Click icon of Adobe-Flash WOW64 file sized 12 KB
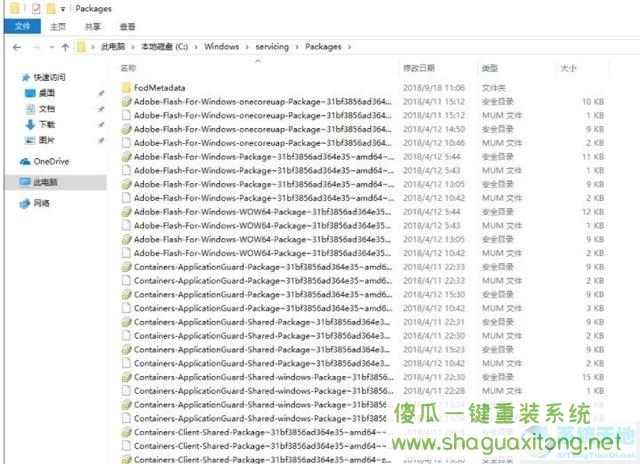640x464 pixels. pyautogui.click(x=127, y=212)
